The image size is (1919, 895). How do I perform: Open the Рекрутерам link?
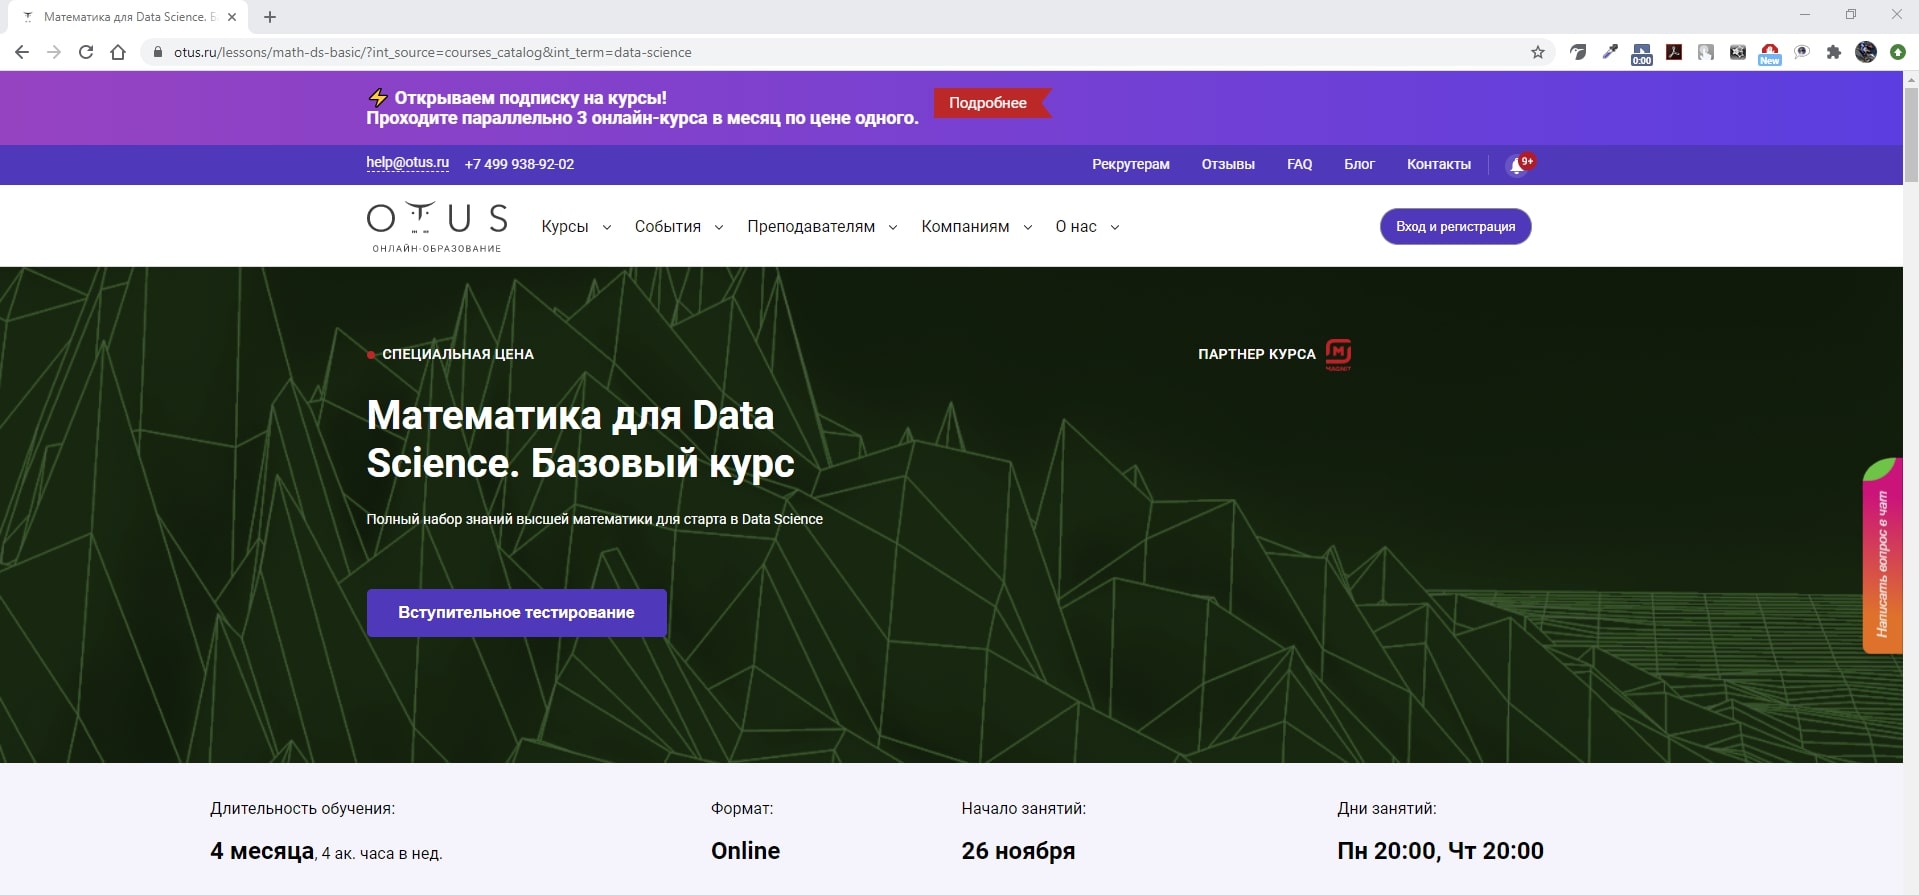(x=1131, y=164)
